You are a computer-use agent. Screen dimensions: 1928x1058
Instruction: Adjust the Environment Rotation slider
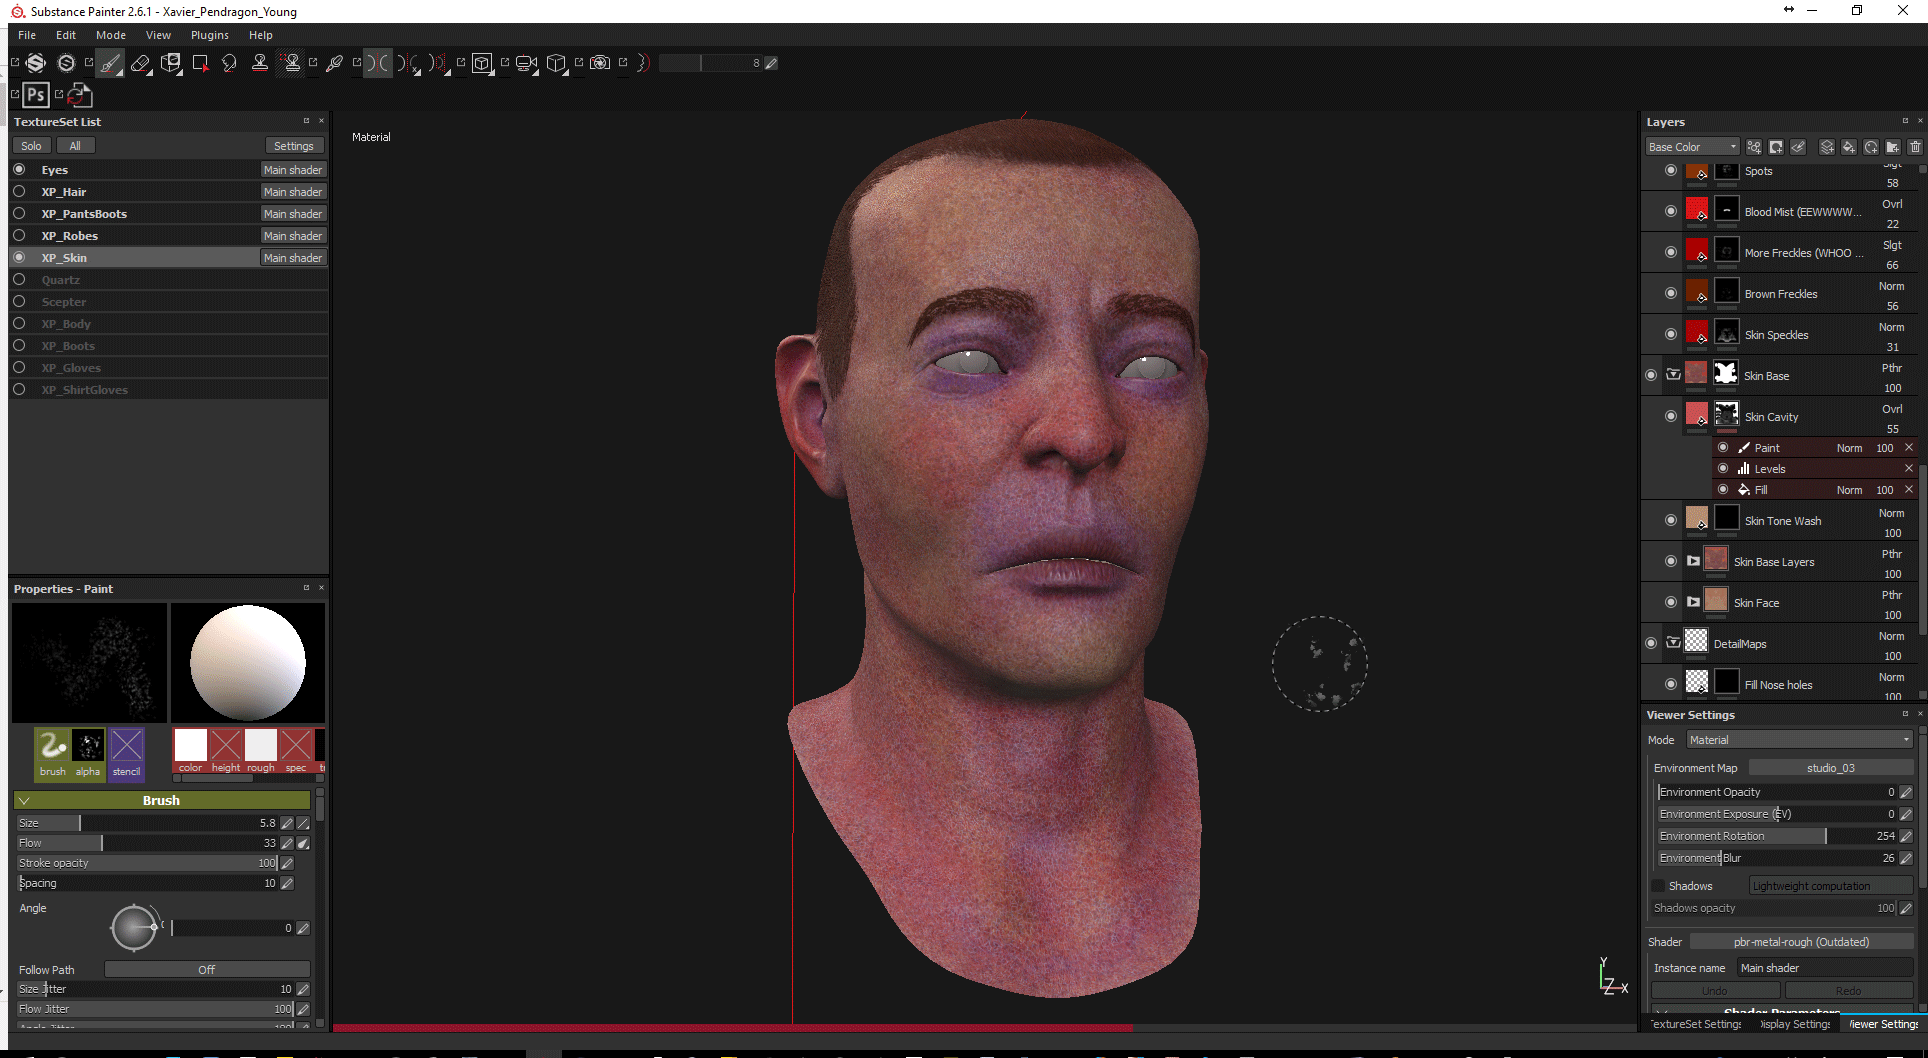(x=1777, y=836)
